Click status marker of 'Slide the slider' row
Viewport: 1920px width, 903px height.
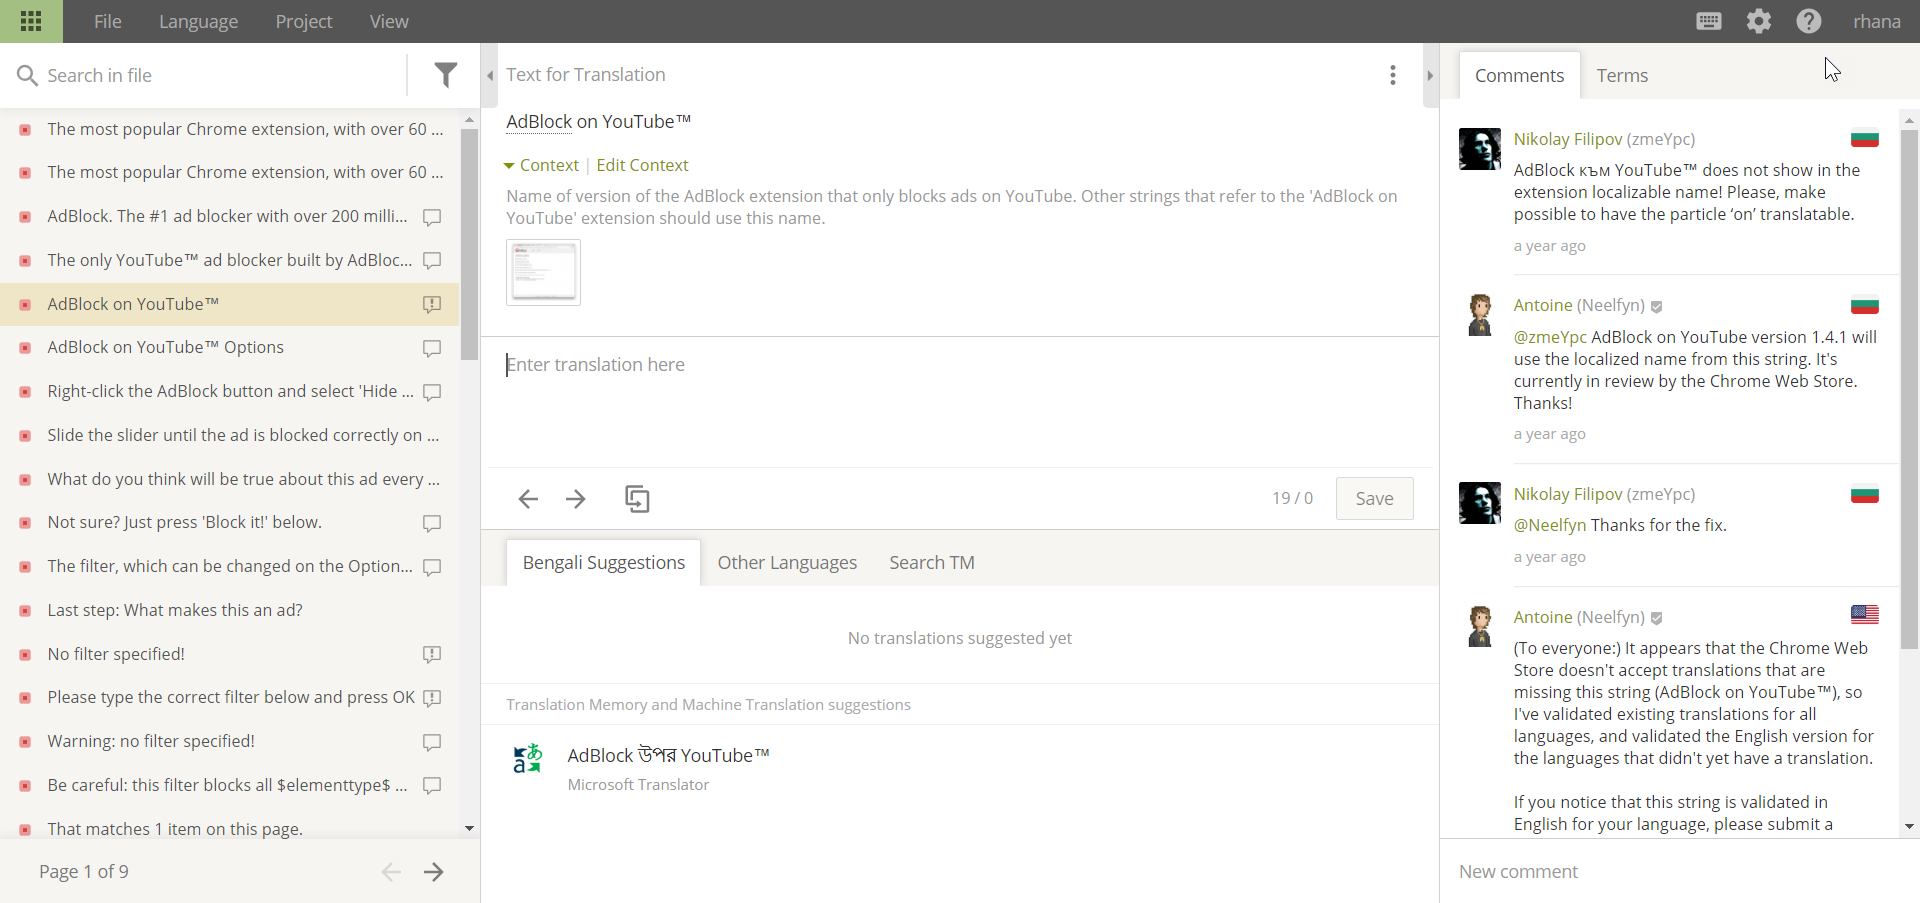coord(25,436)
